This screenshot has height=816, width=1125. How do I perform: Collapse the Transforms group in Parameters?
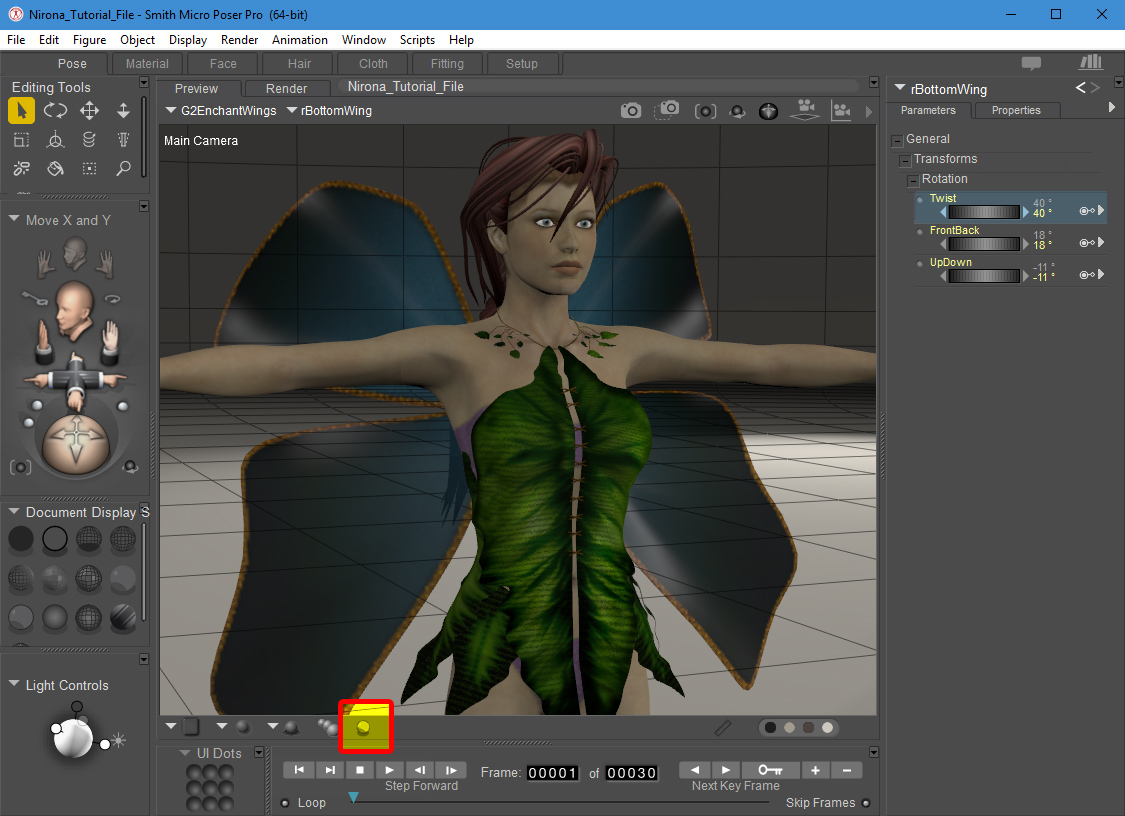pos(905,160)
